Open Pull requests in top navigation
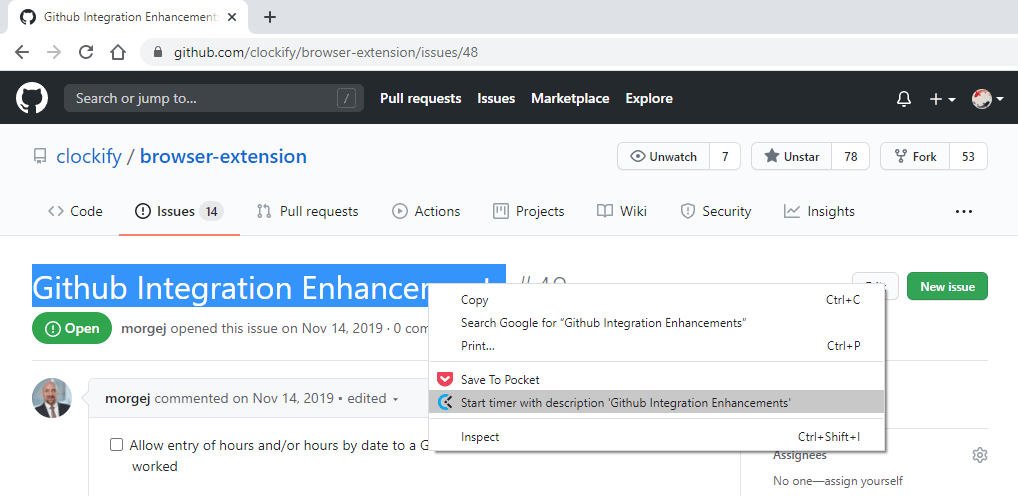Image resolution: width=1018 pixels, height=496 pixels. (421, 99)
